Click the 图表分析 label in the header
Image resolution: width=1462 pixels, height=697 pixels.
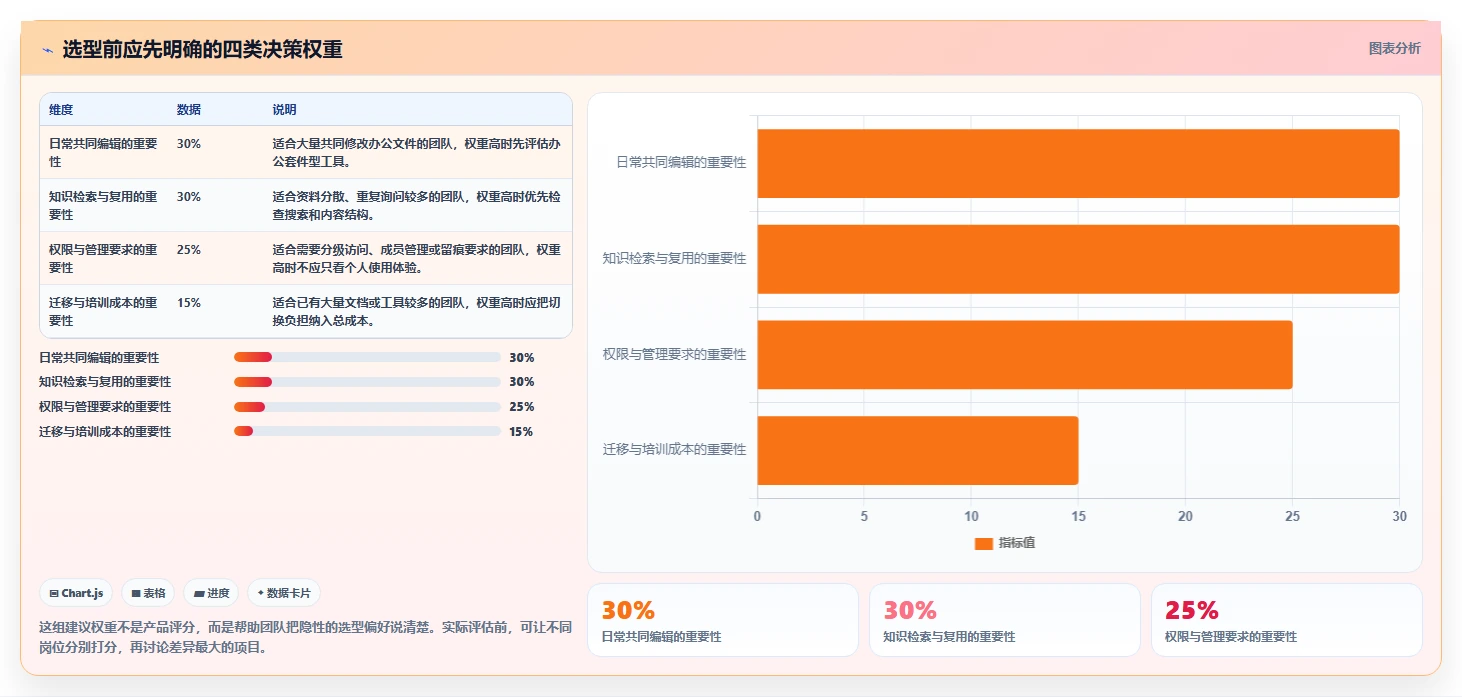[x=1394, y=49]
